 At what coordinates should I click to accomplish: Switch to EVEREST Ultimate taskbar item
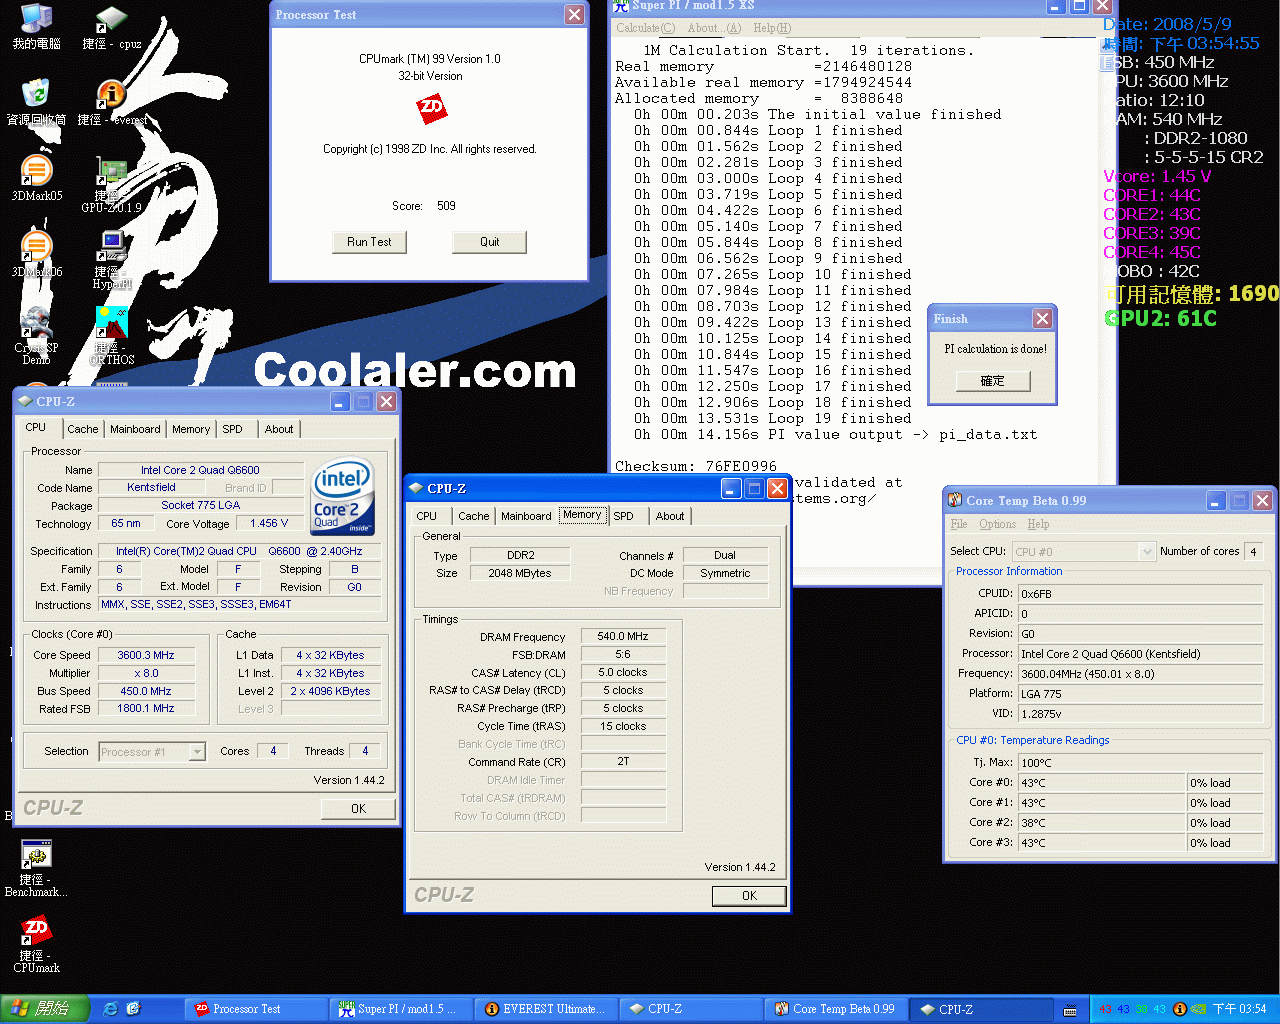(x=546, y=1009)
